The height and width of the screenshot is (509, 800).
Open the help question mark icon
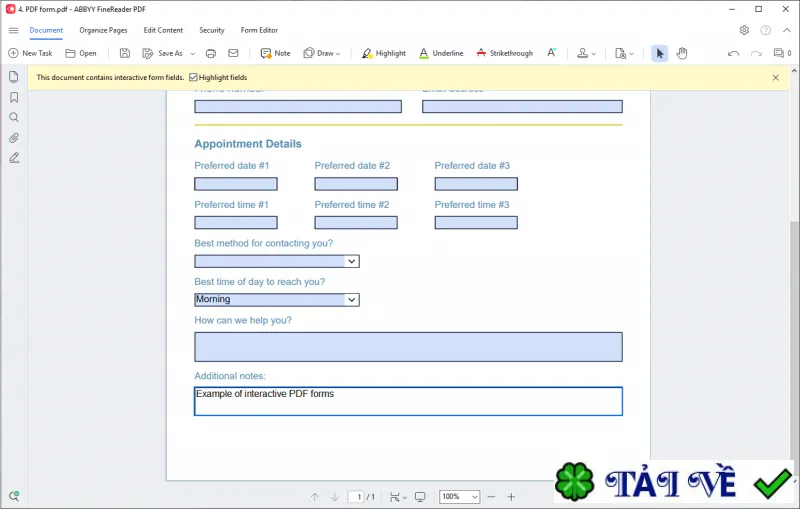point(765,30)
